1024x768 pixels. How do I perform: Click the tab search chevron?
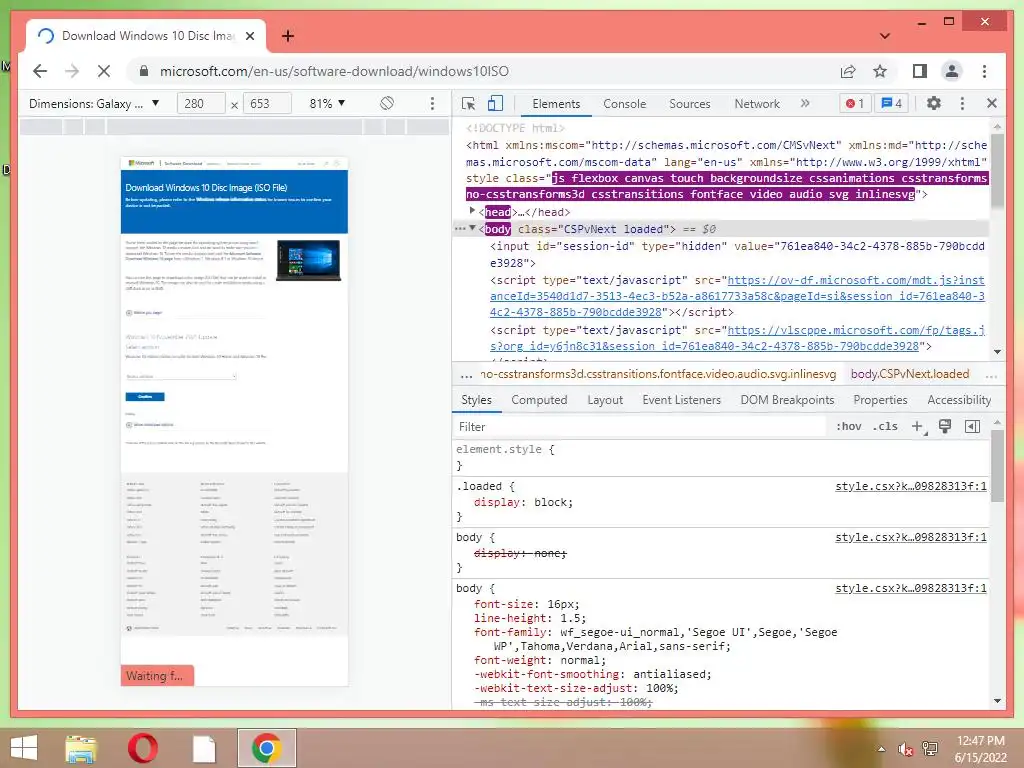point(884,36)
